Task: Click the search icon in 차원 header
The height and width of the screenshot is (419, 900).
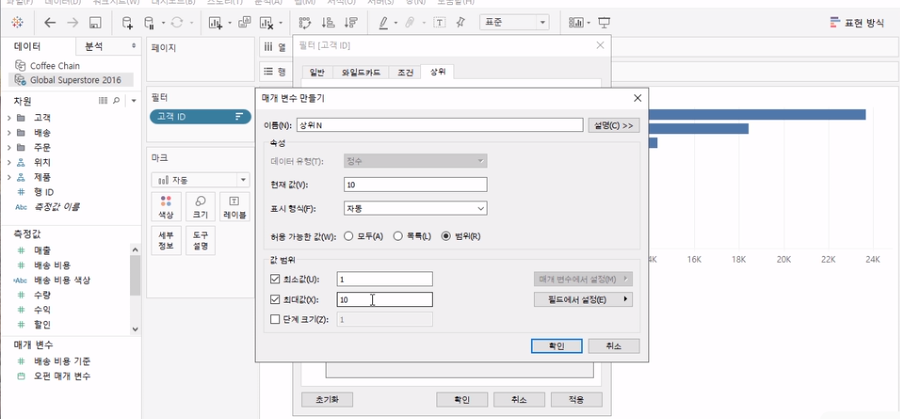Action: click(x=117, y=100)
